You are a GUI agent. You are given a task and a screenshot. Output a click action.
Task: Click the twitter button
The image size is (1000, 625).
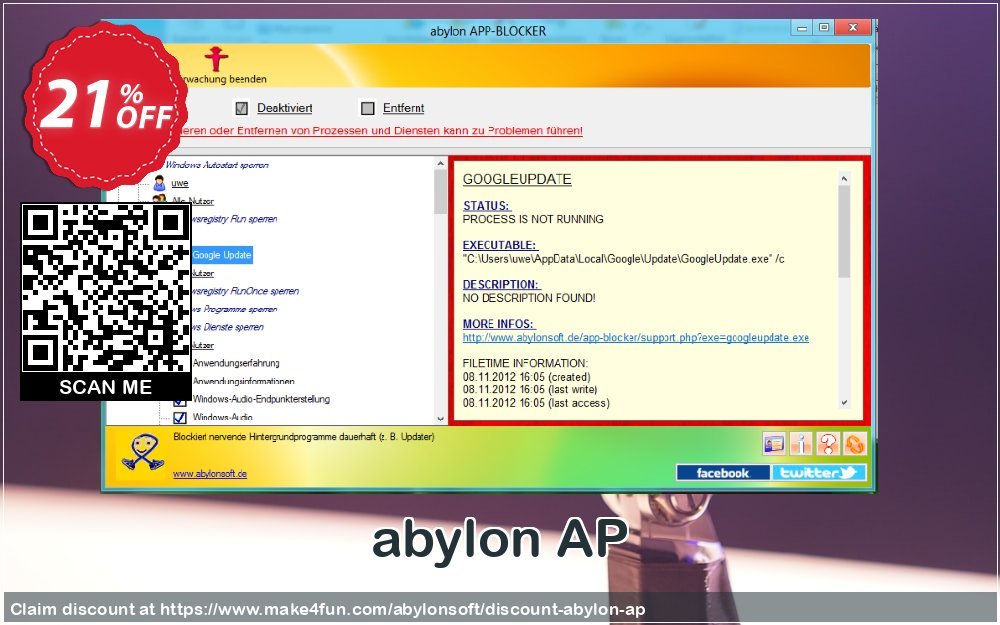point(819,473)
